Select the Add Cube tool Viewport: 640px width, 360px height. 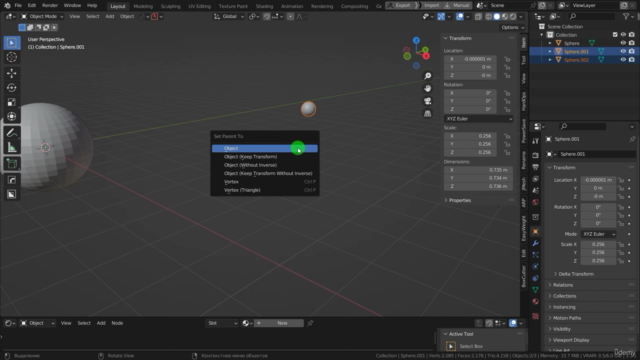click(x=12, y=164)
